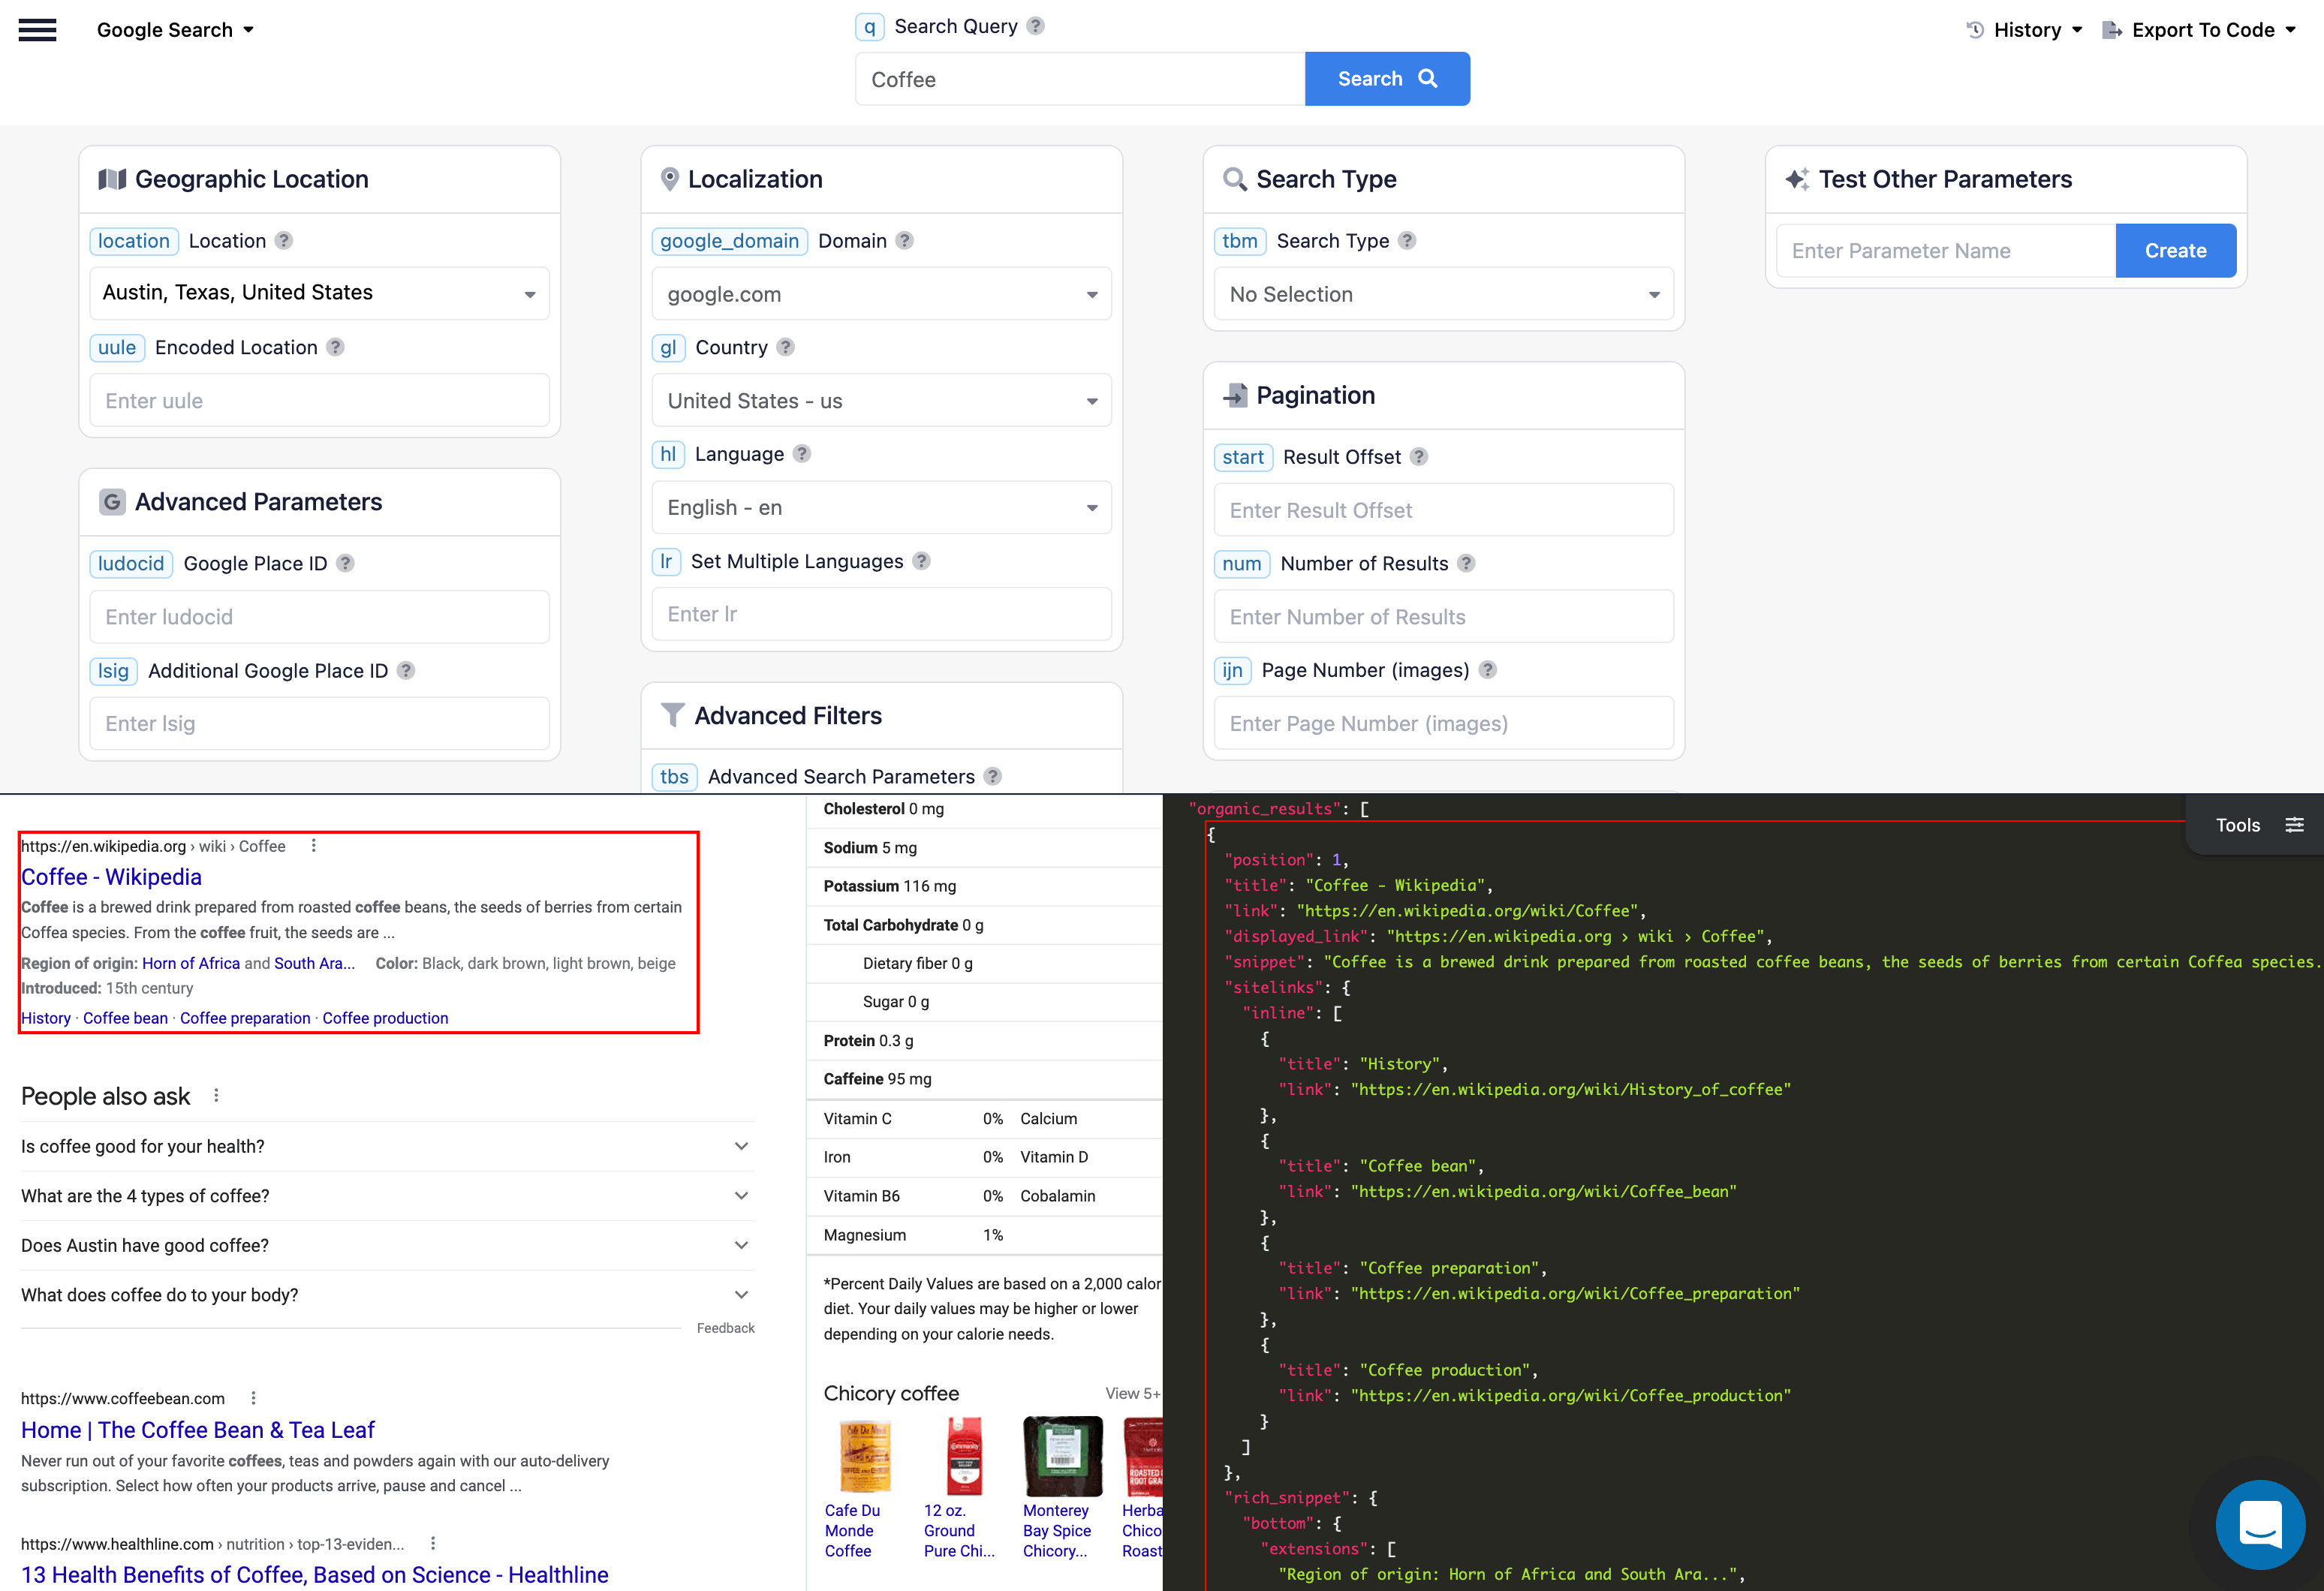
Task: Open the History menu
Action: coord(2023,30)
